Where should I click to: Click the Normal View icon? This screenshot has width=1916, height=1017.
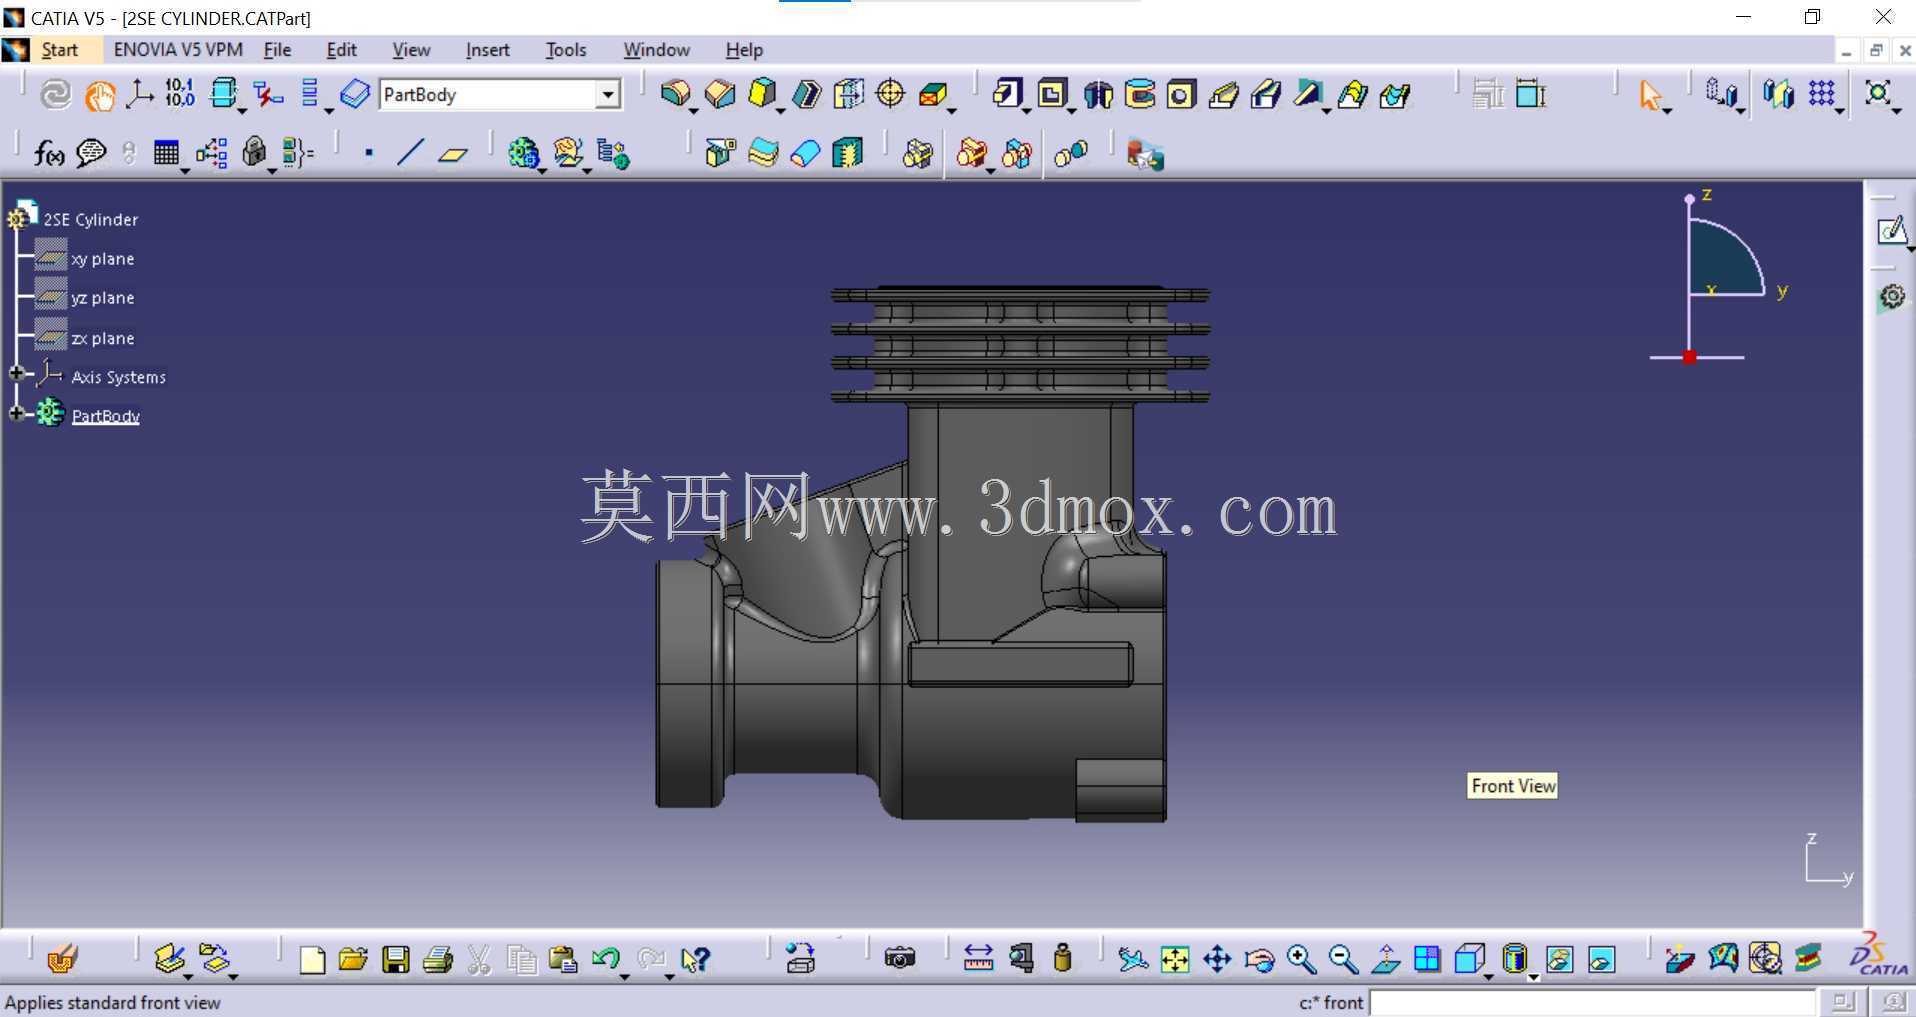(x=1385, y=959)
